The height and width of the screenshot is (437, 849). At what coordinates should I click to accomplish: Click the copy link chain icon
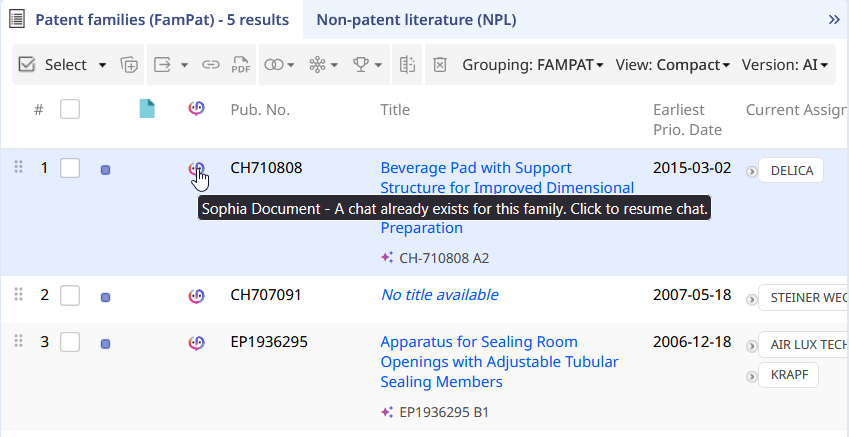point(211,65)
